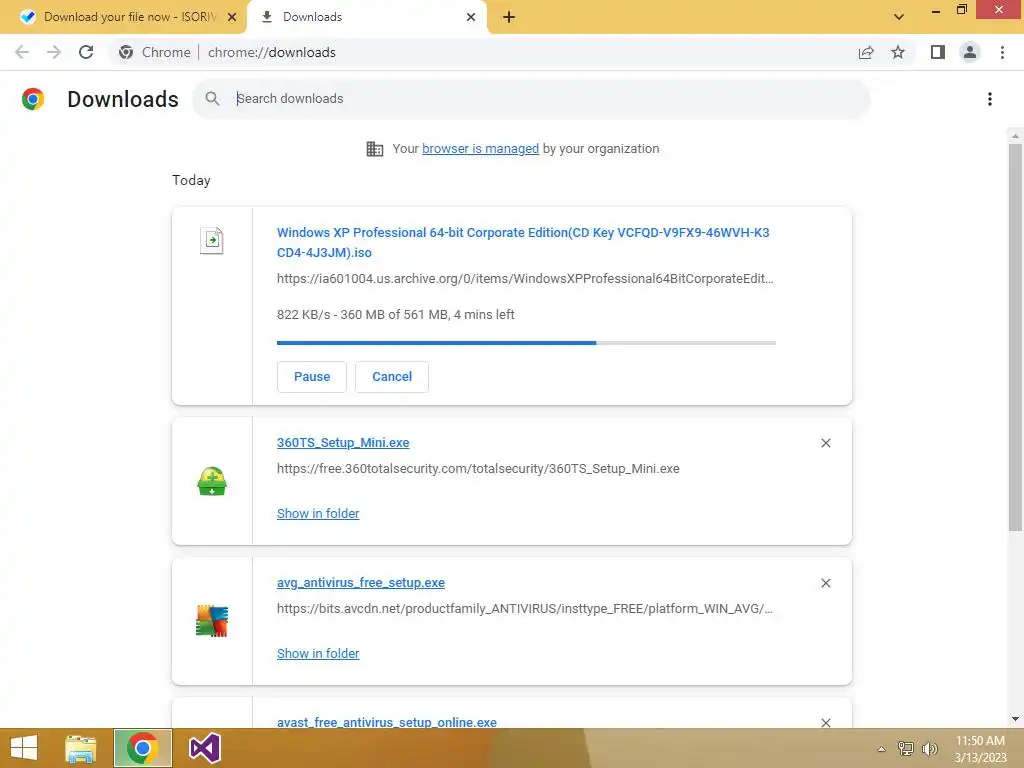
Task: Open avast_free_antivirus_setup_online.exe link
Action: tap(387, 722)
